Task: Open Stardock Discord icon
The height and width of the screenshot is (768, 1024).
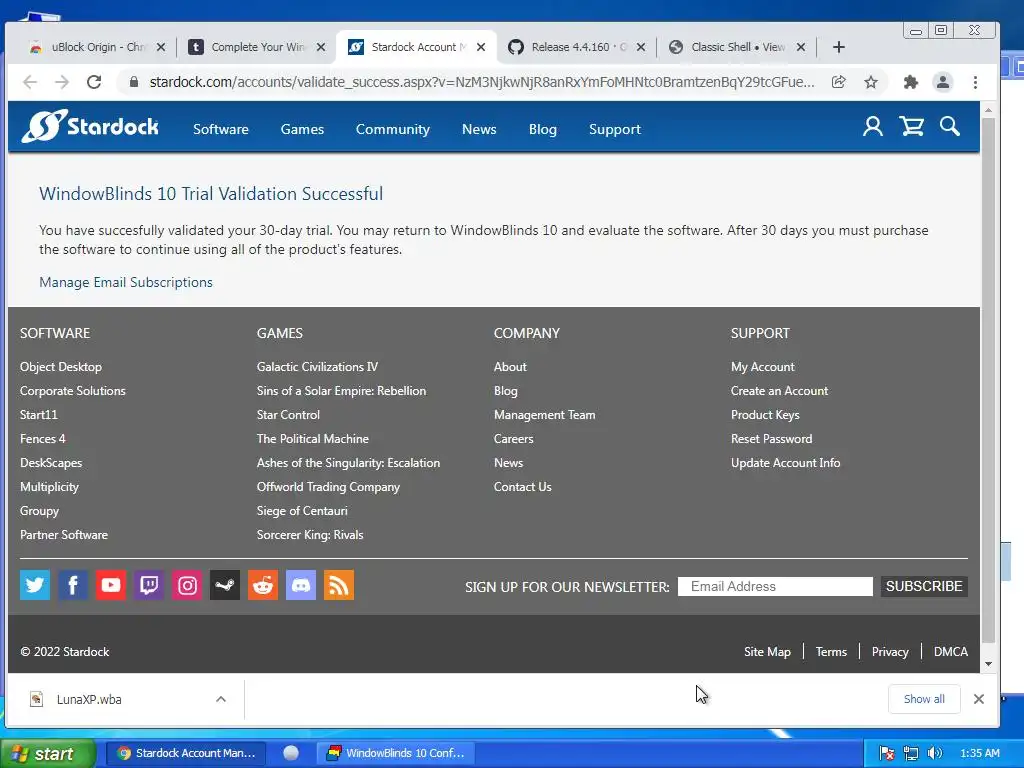Action: click(x=300, y=584)
